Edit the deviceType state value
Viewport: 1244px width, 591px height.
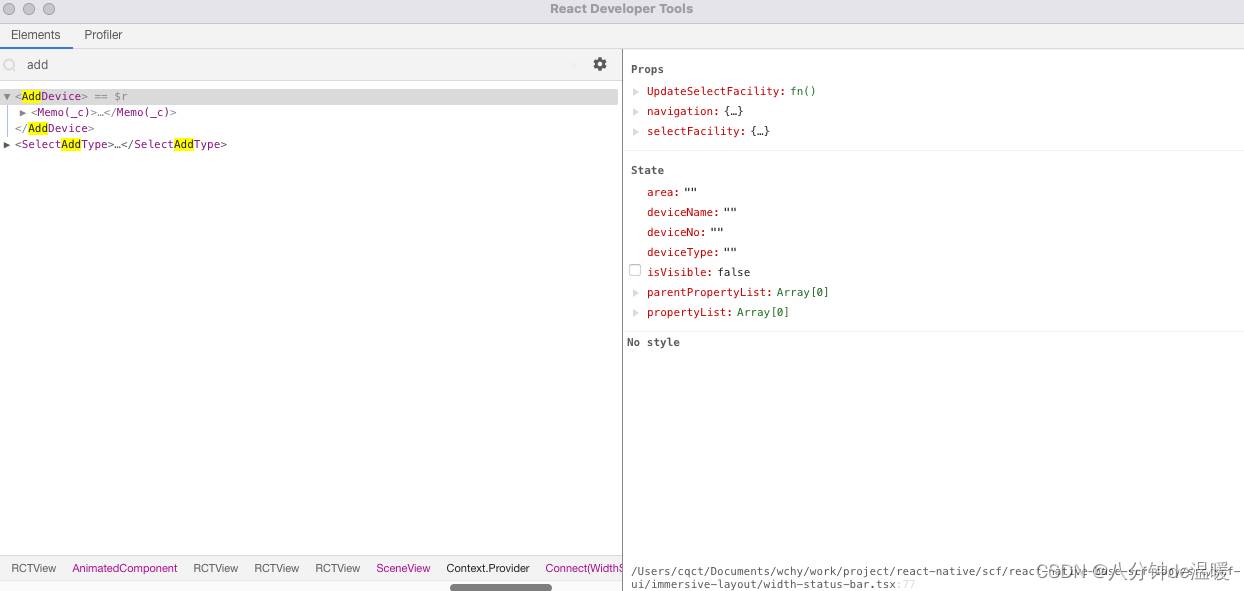730,252
